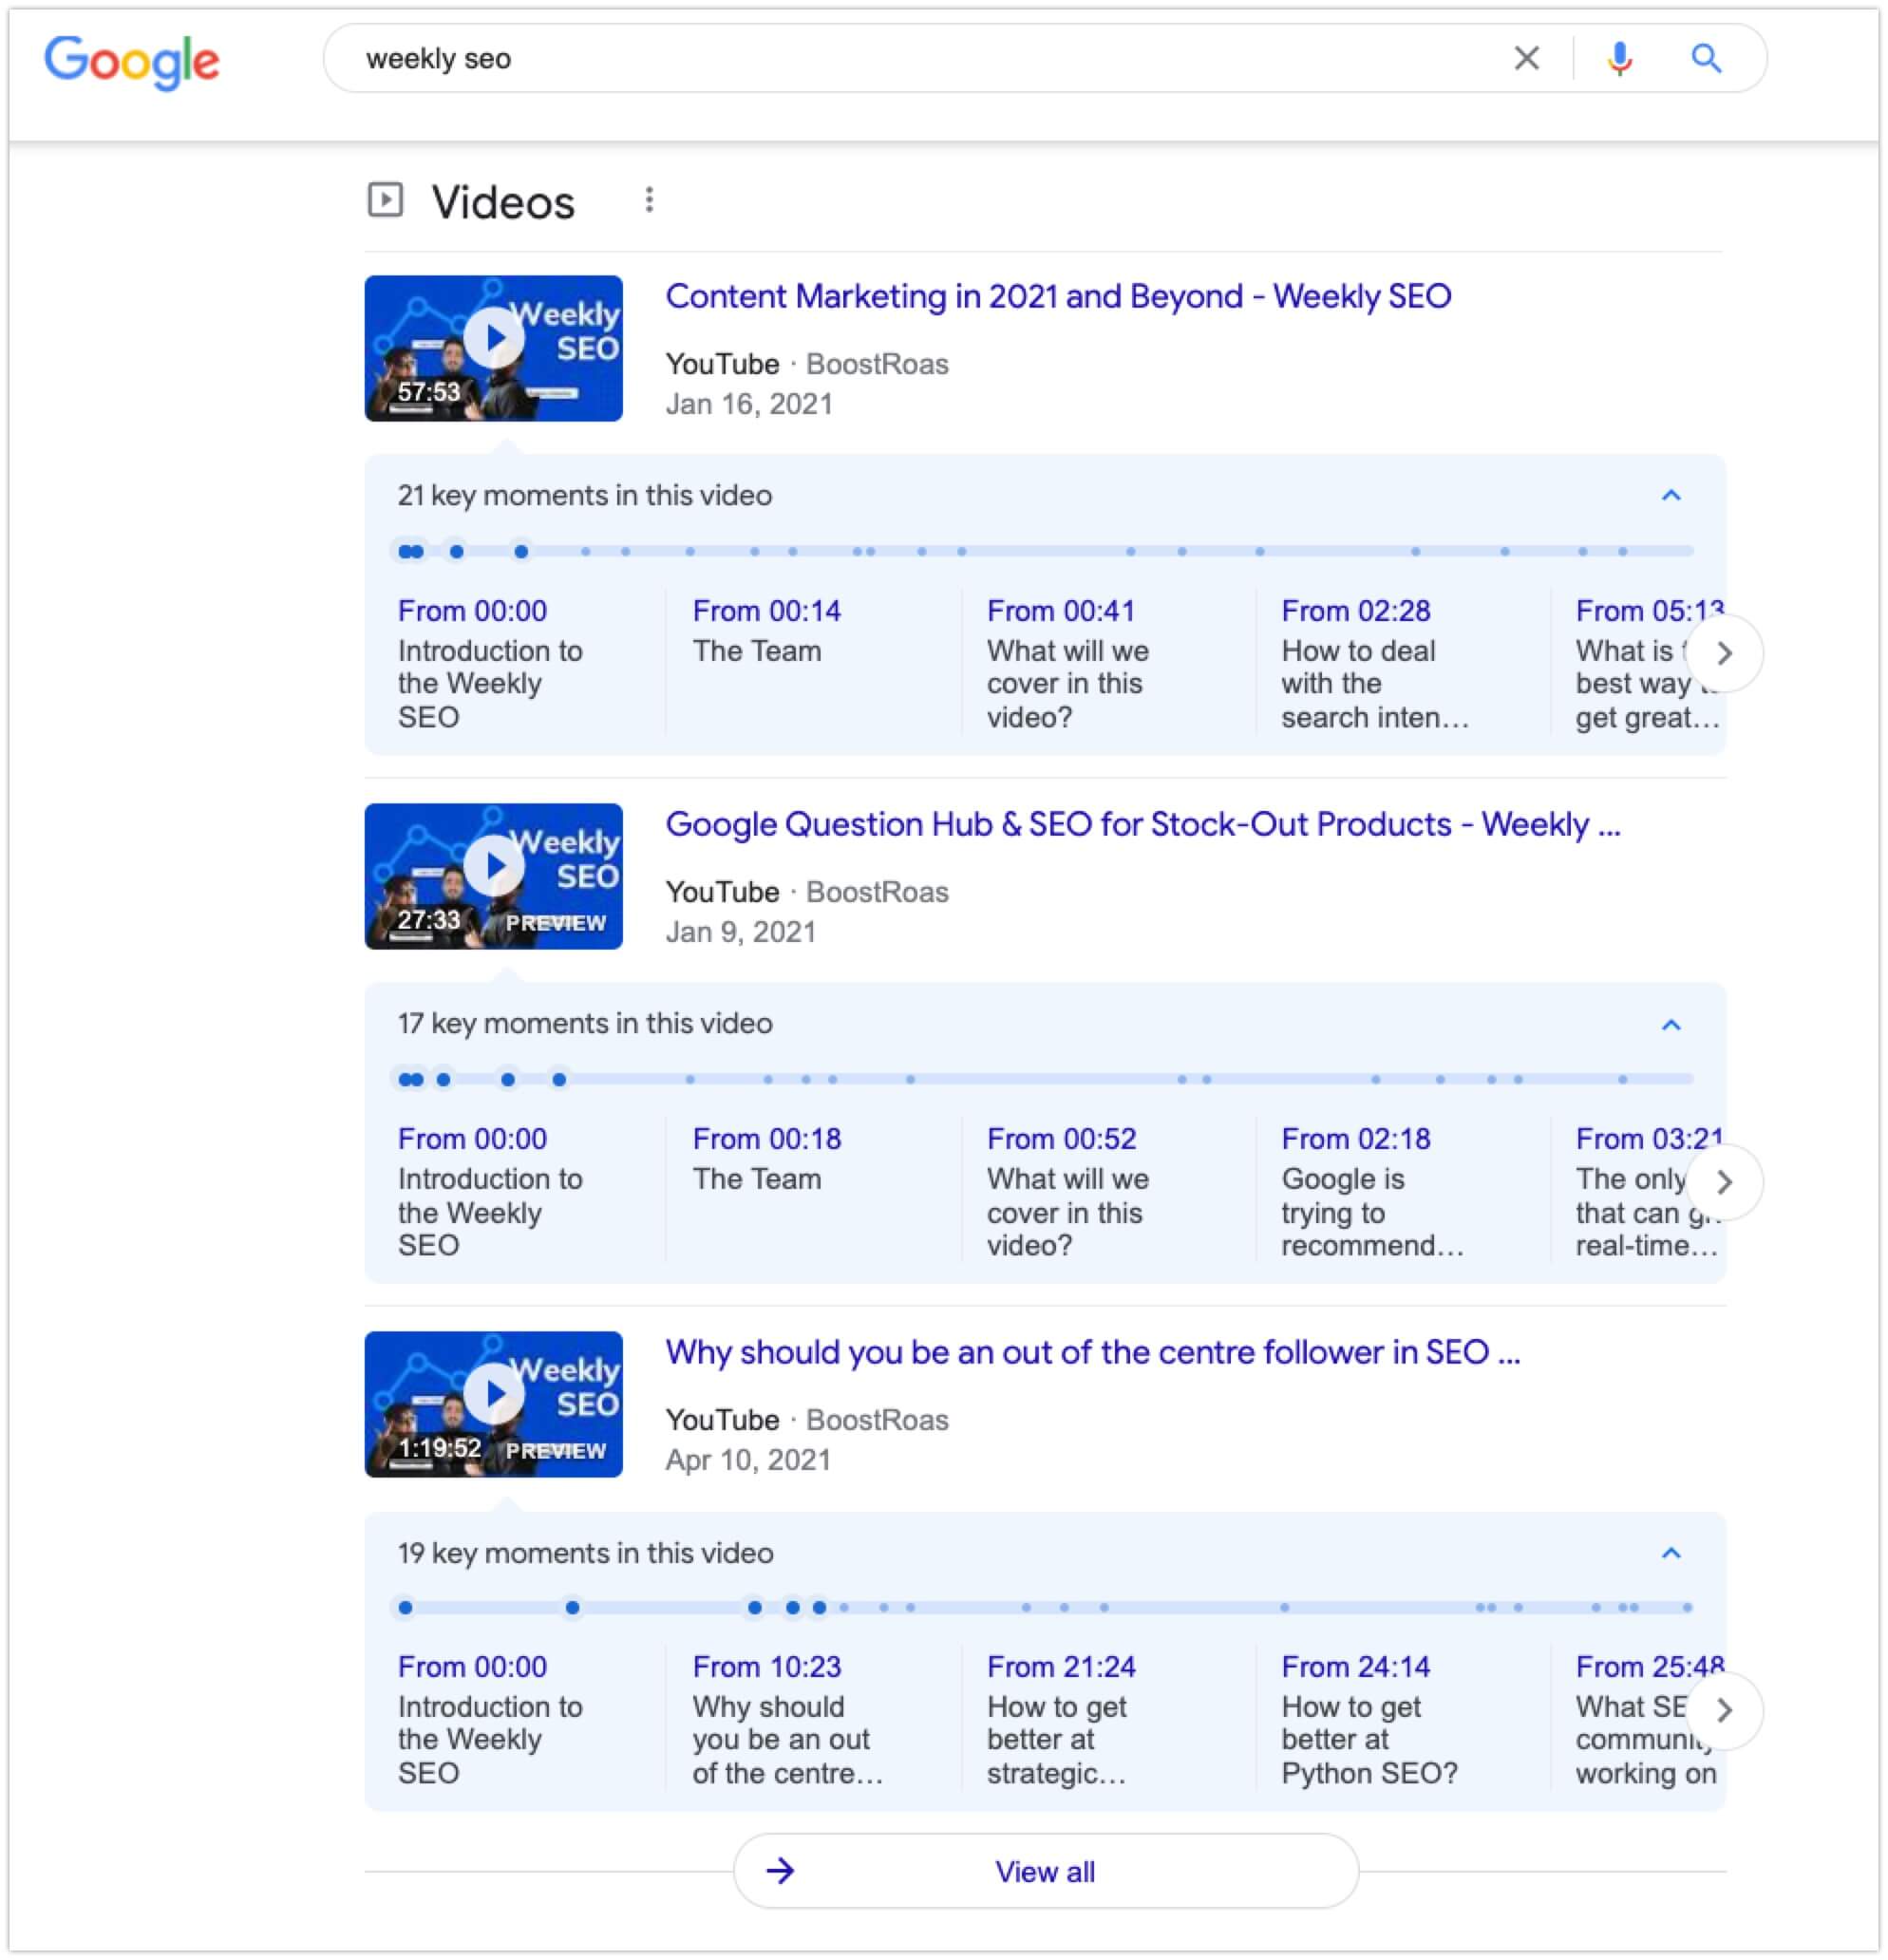
Task: Start voice search with the microphone icon
Action: click(1620, 59)
